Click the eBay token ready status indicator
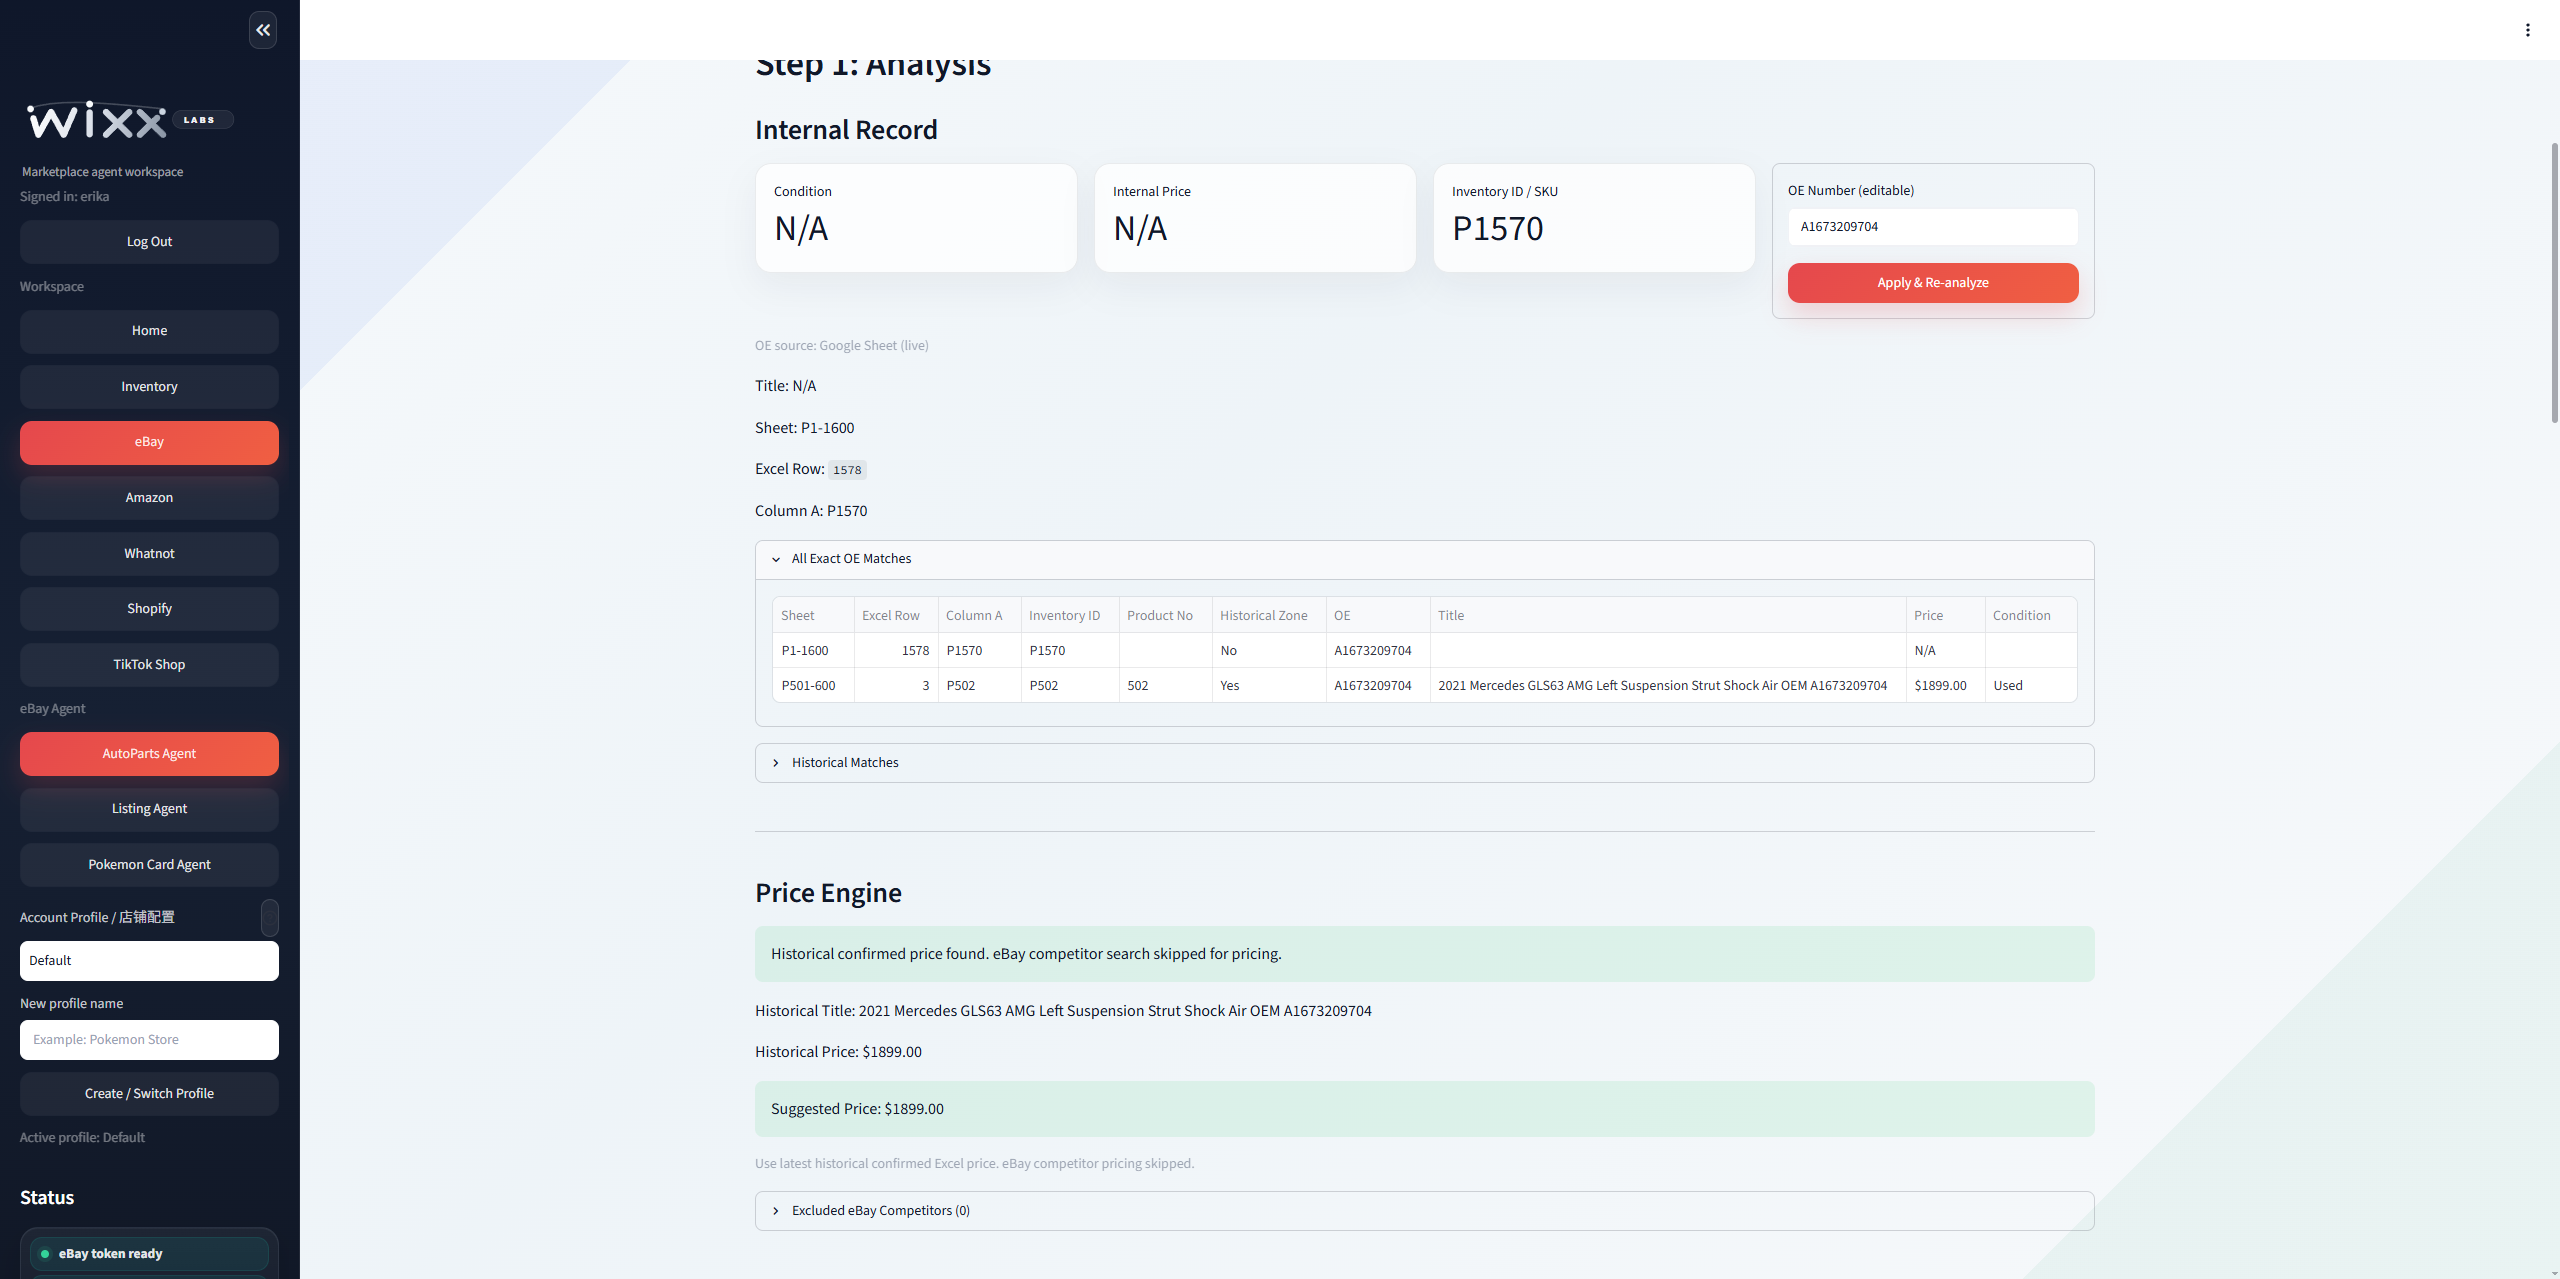The height and width of the screenshot is (1279, 2560). (x=149, y=1254)
